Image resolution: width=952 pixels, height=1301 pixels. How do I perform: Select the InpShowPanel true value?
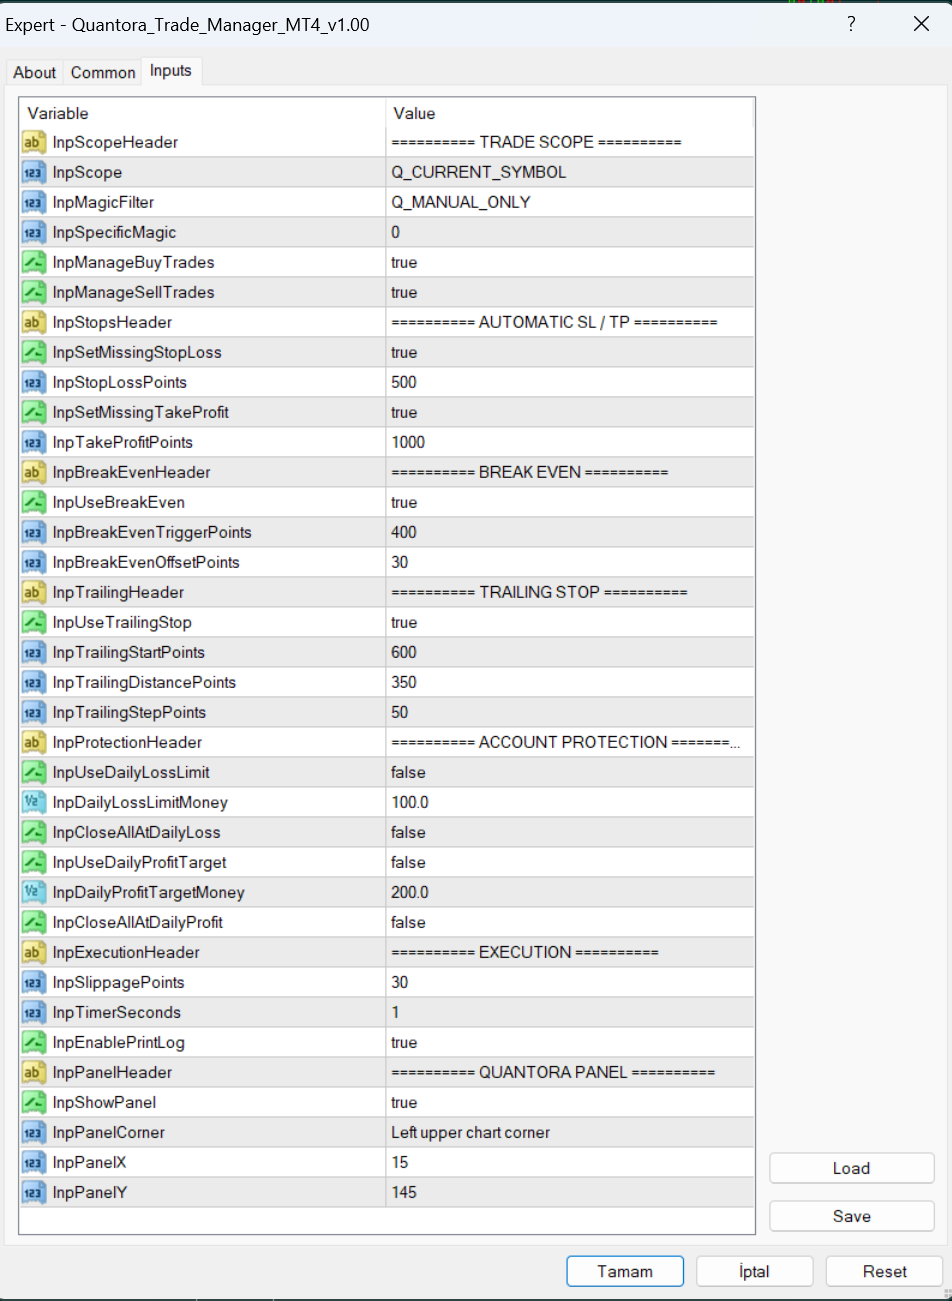coord(404,1102)
